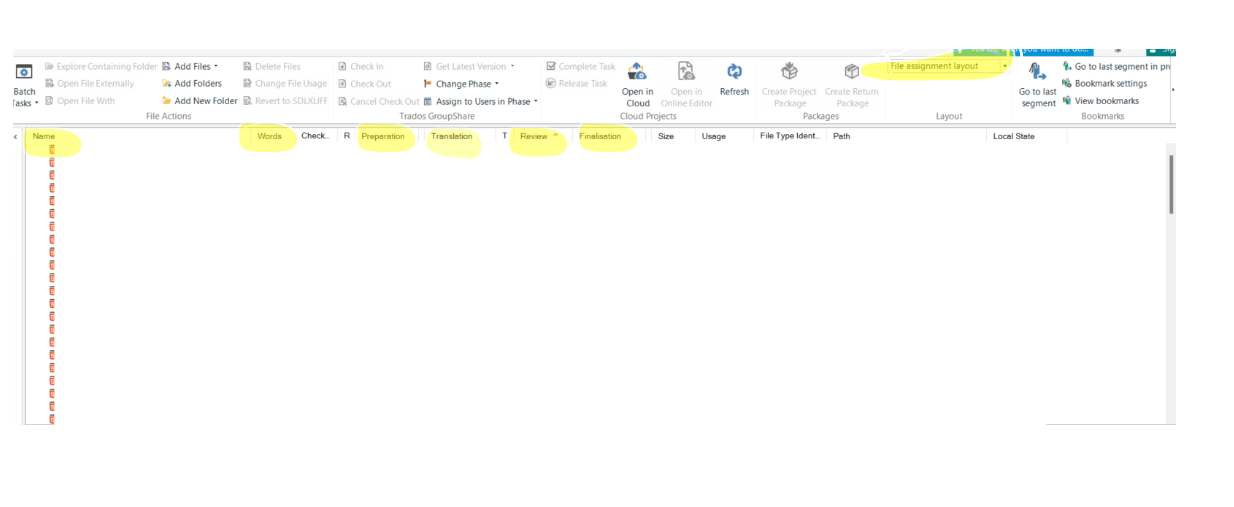This screenshot has height=507, width=1234.
Task: Click View bookmarks
Action: coord(1100,101)
